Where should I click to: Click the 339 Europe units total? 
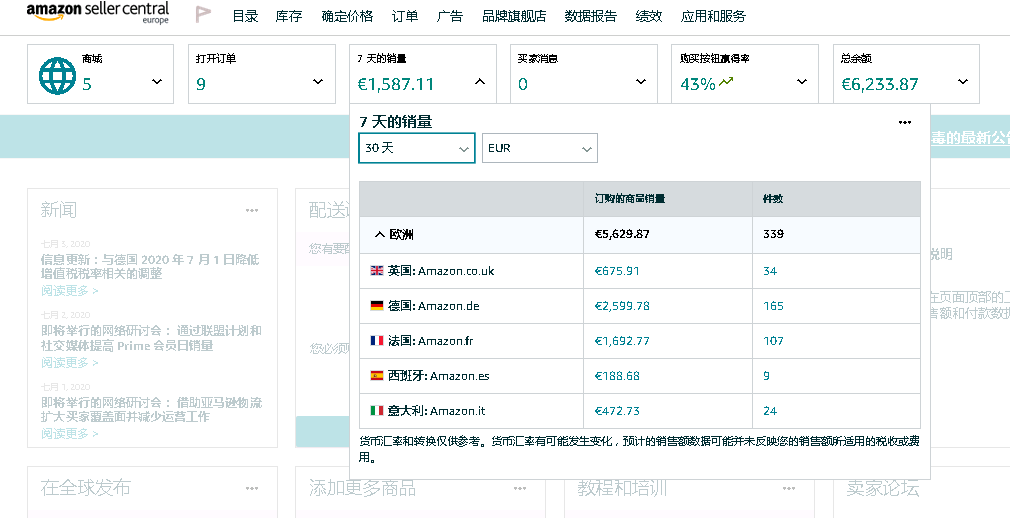click(773, 234)
